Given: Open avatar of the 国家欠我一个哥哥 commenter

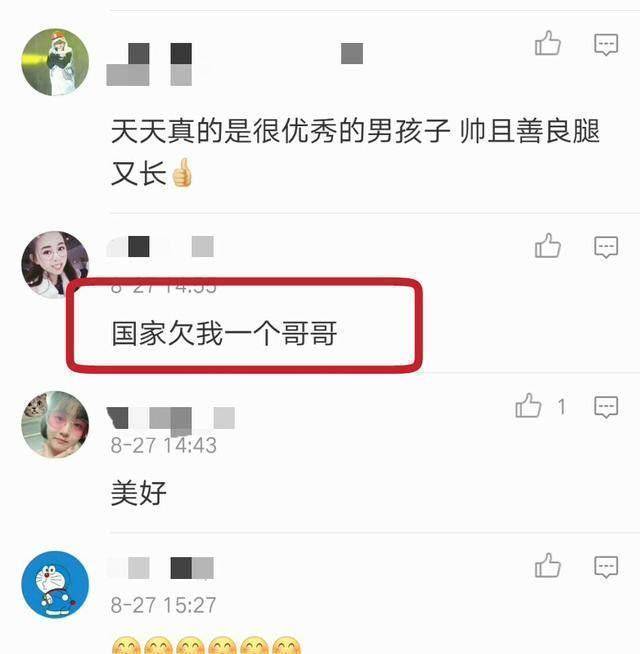Looking at the screenshot, I should [x=55, y=264].
